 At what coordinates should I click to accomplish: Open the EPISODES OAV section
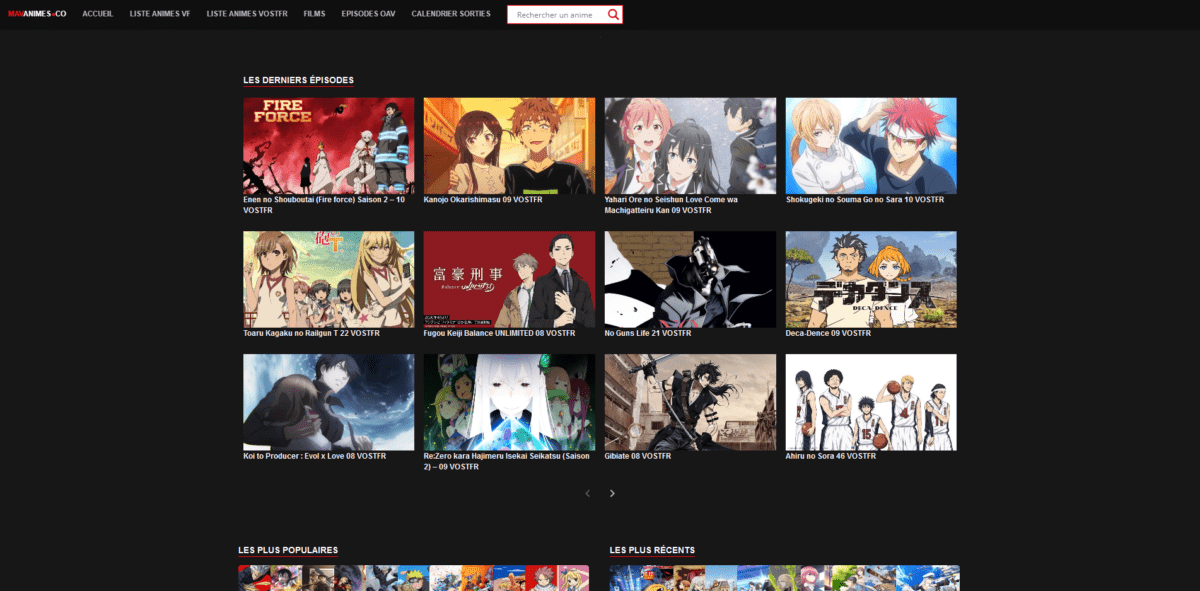368,14
